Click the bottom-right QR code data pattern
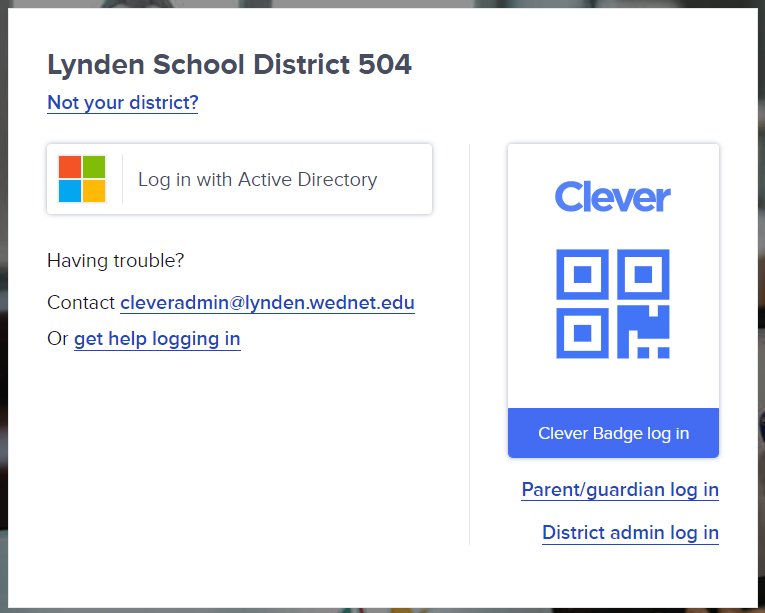The image size is (765, 613). (645, 333)
